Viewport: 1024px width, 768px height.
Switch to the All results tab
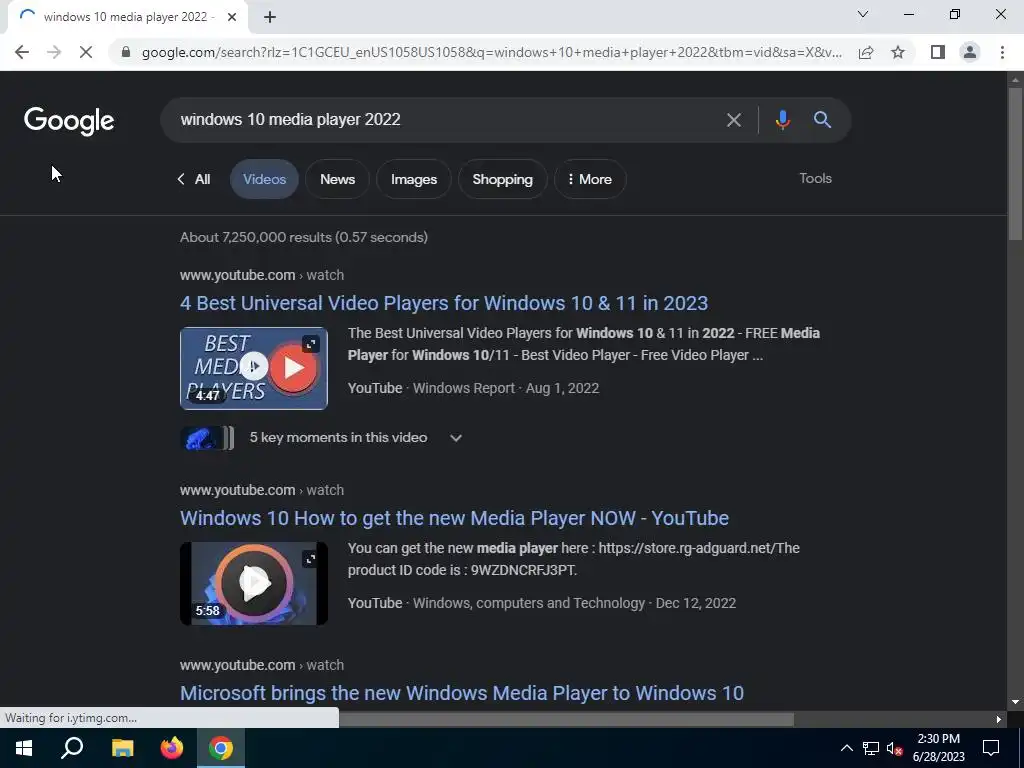tap(194, 179)
